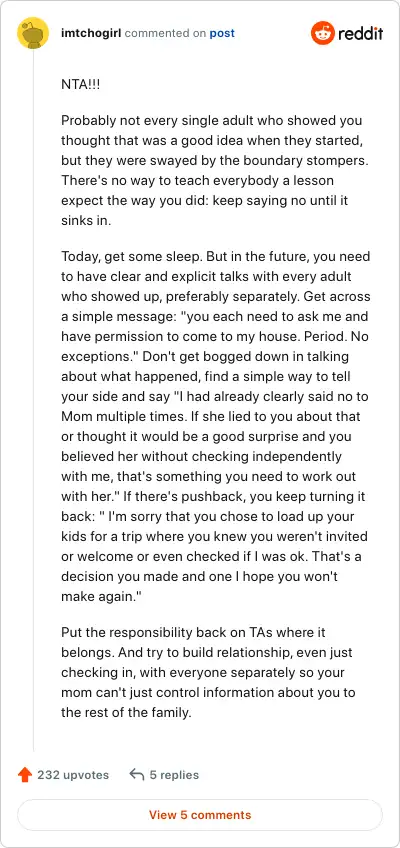
Task: Click the line starting "exceptions." Don't get bogged
Action: click(205, 357)
